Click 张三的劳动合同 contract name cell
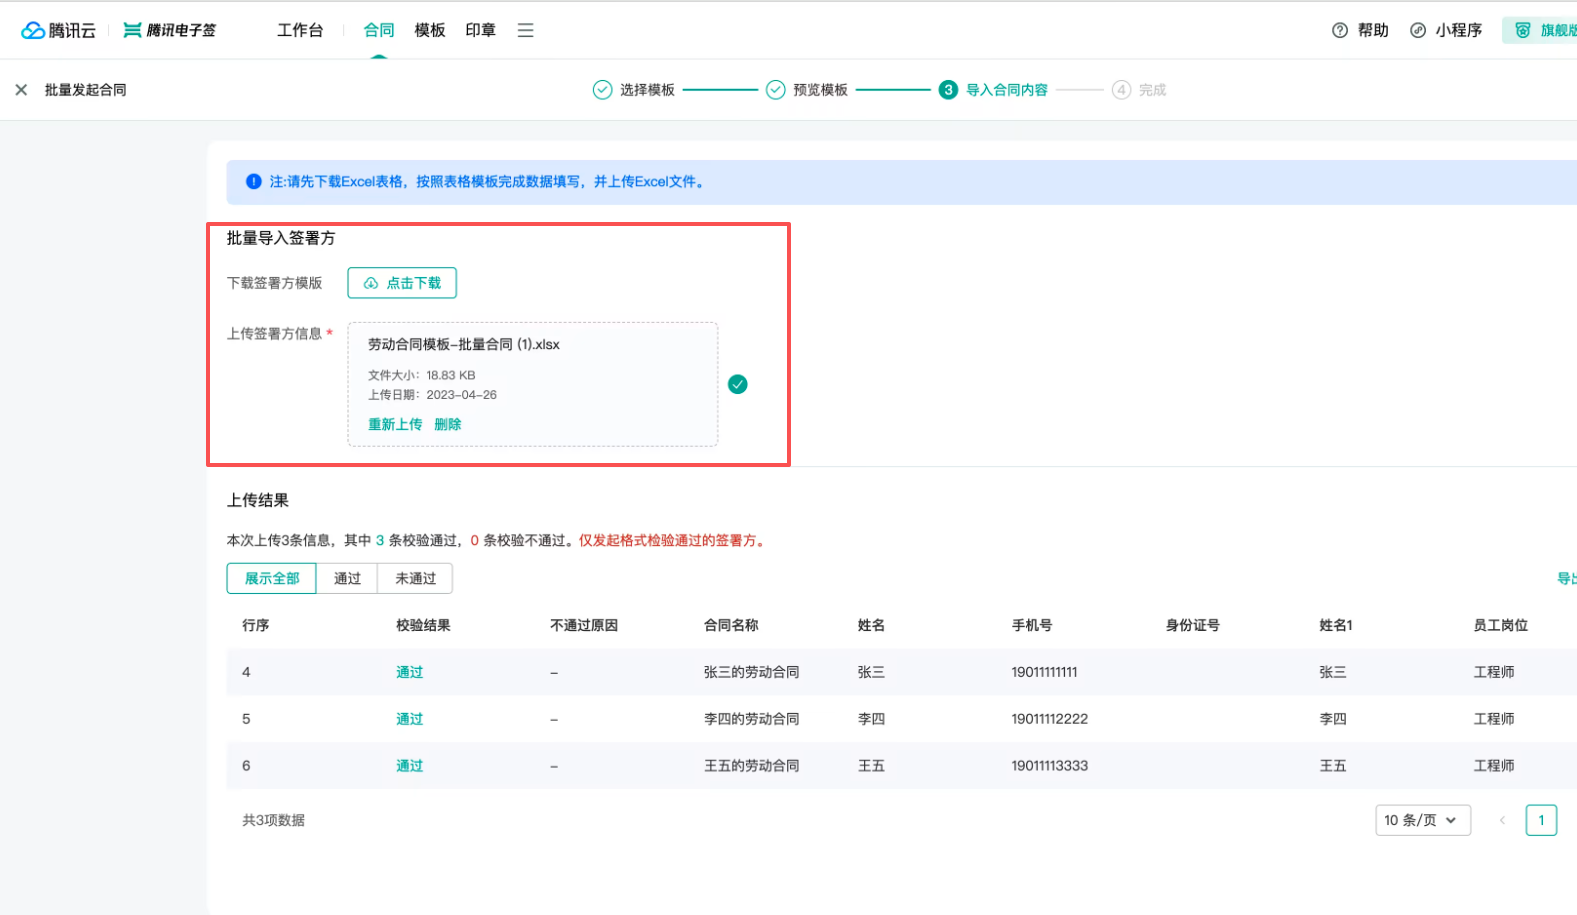 pos(751,672)
